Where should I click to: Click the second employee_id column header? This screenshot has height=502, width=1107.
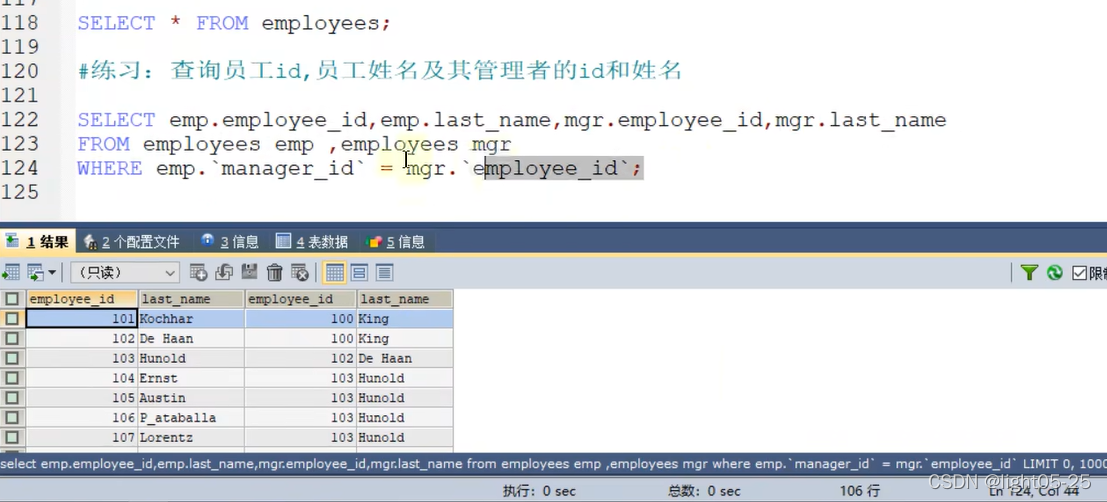coord(300,299)
